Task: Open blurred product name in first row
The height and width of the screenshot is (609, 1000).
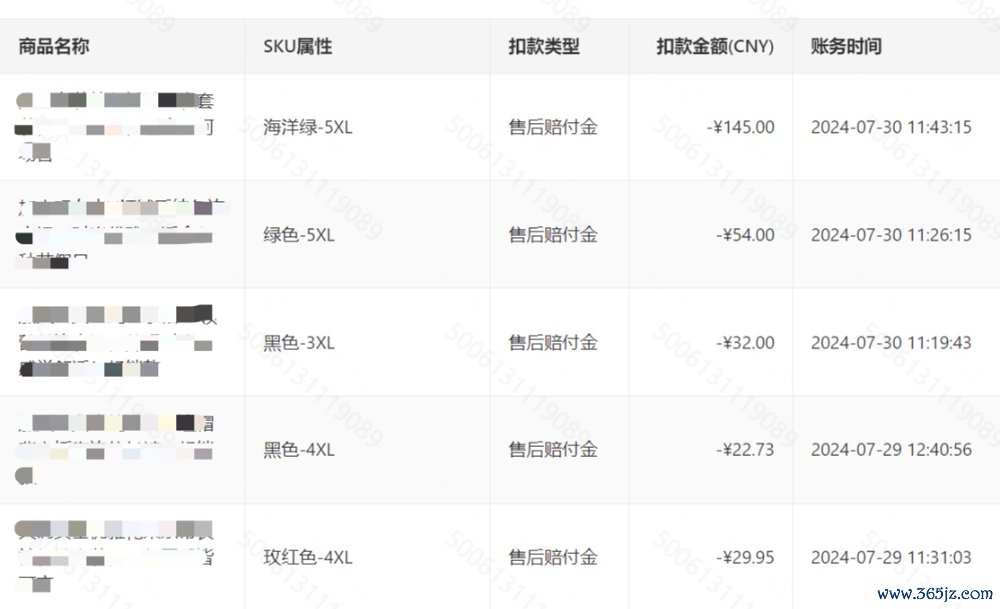Action: [x=115, y=127]
